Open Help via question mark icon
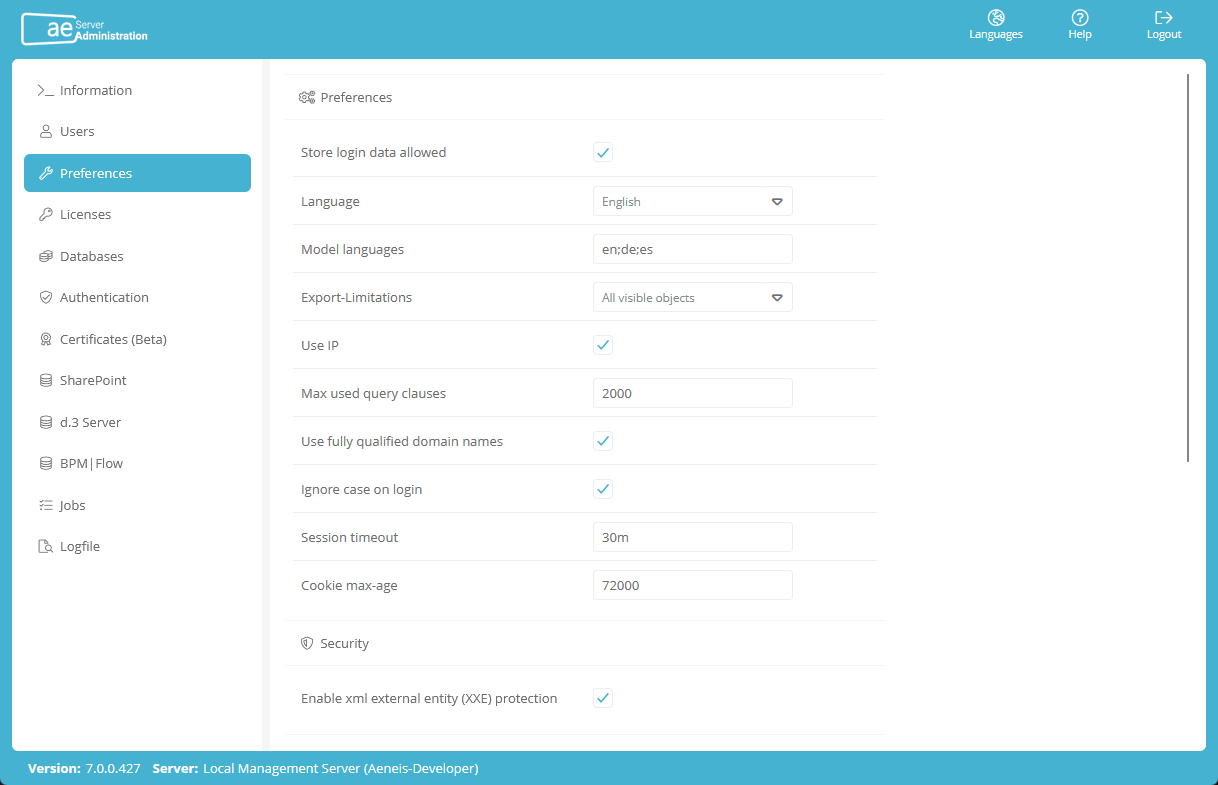Image resolution: width=1218 pixels, height=785 pixels. coord(1079,18)
